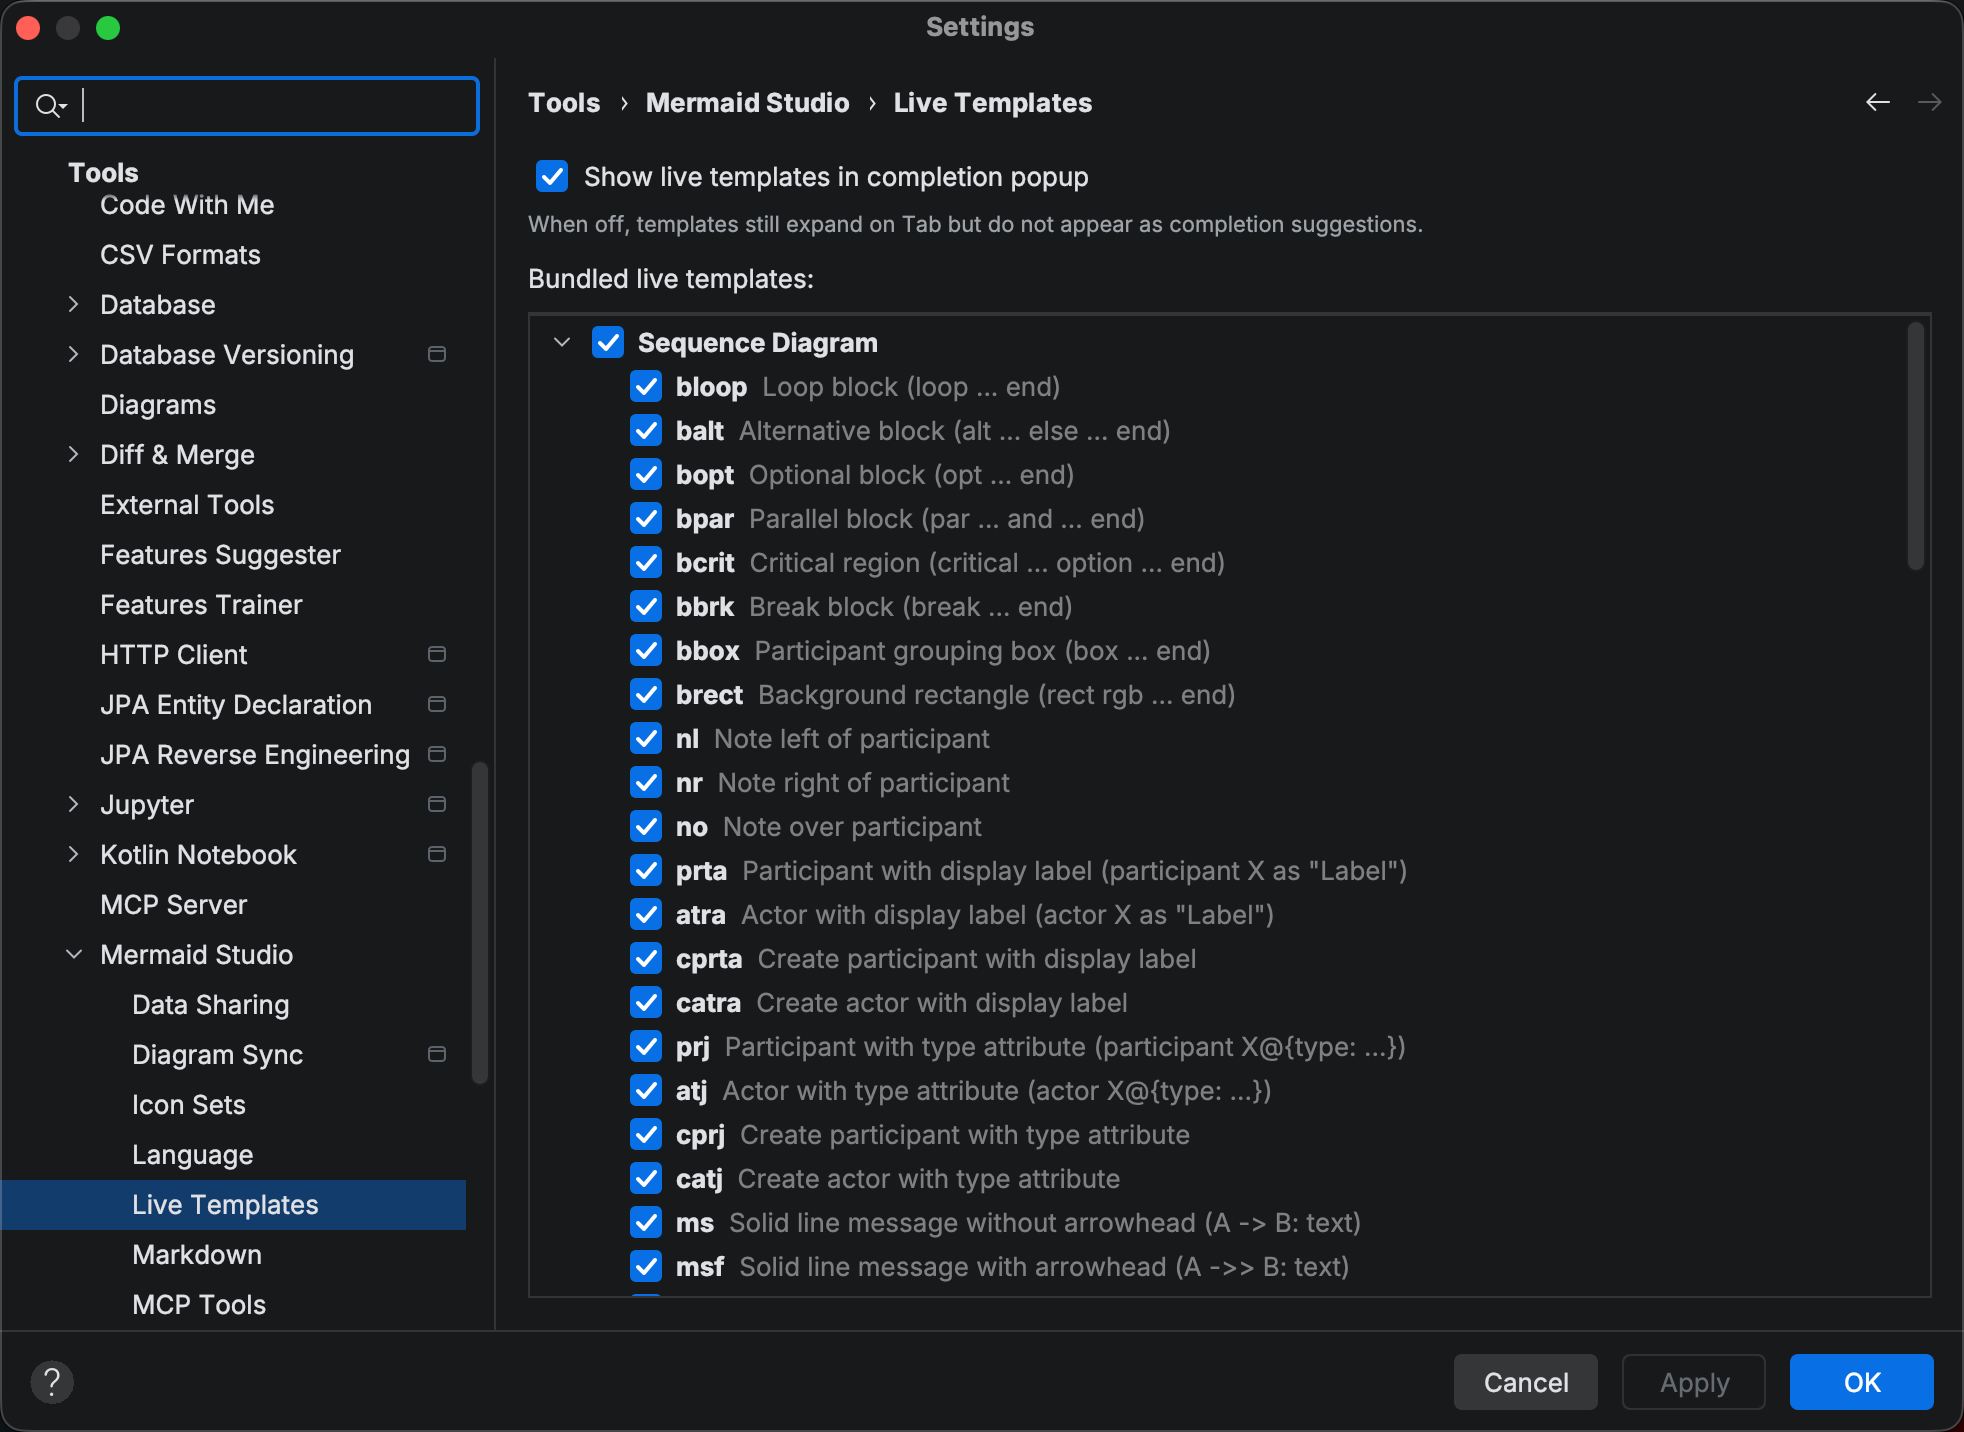
Task: Uncheck the no note over template
Action: [x=646, y=826]
